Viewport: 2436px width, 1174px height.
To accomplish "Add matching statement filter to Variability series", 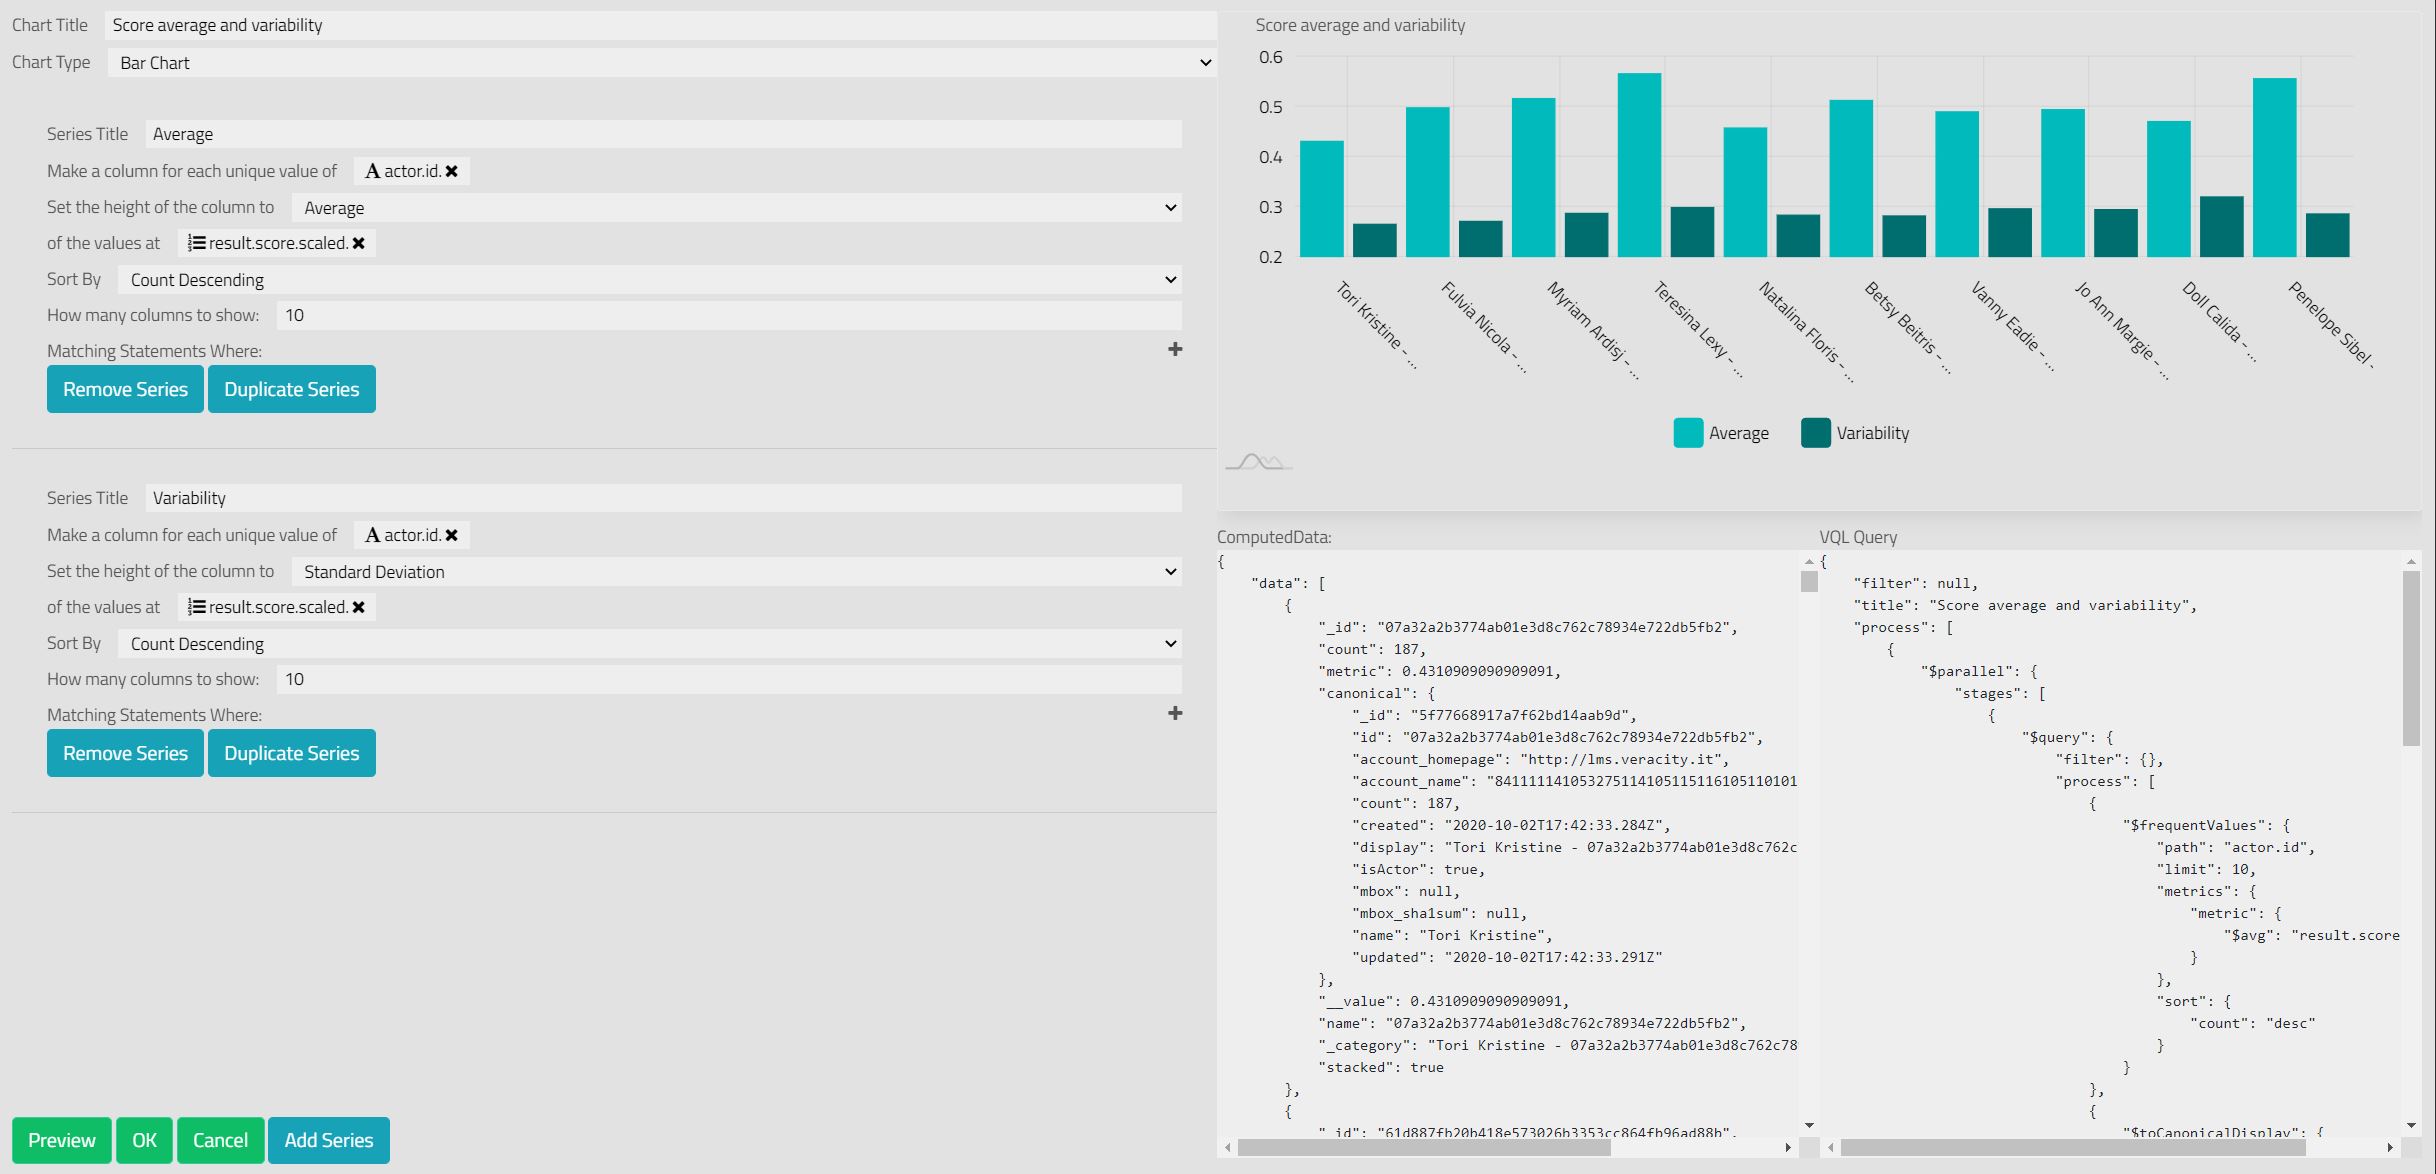I will click(x=1175, y=713).
